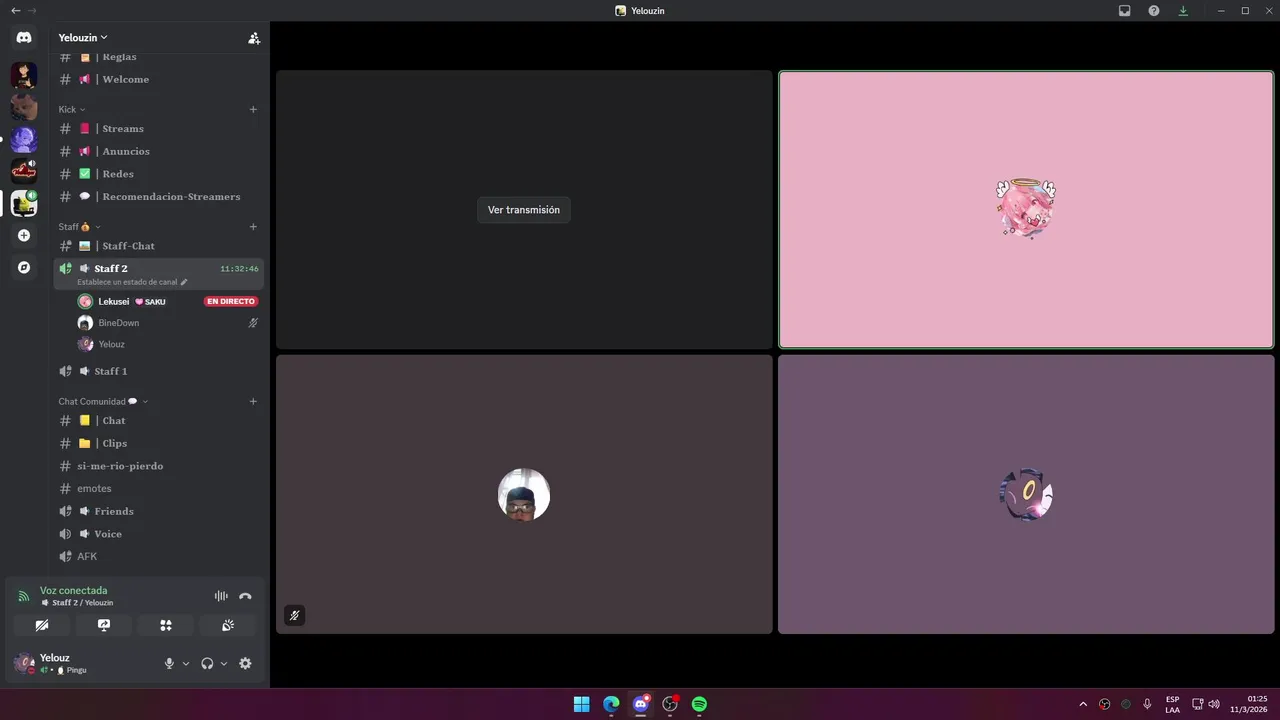Click the green download update icon

(x=1183, y=11)
